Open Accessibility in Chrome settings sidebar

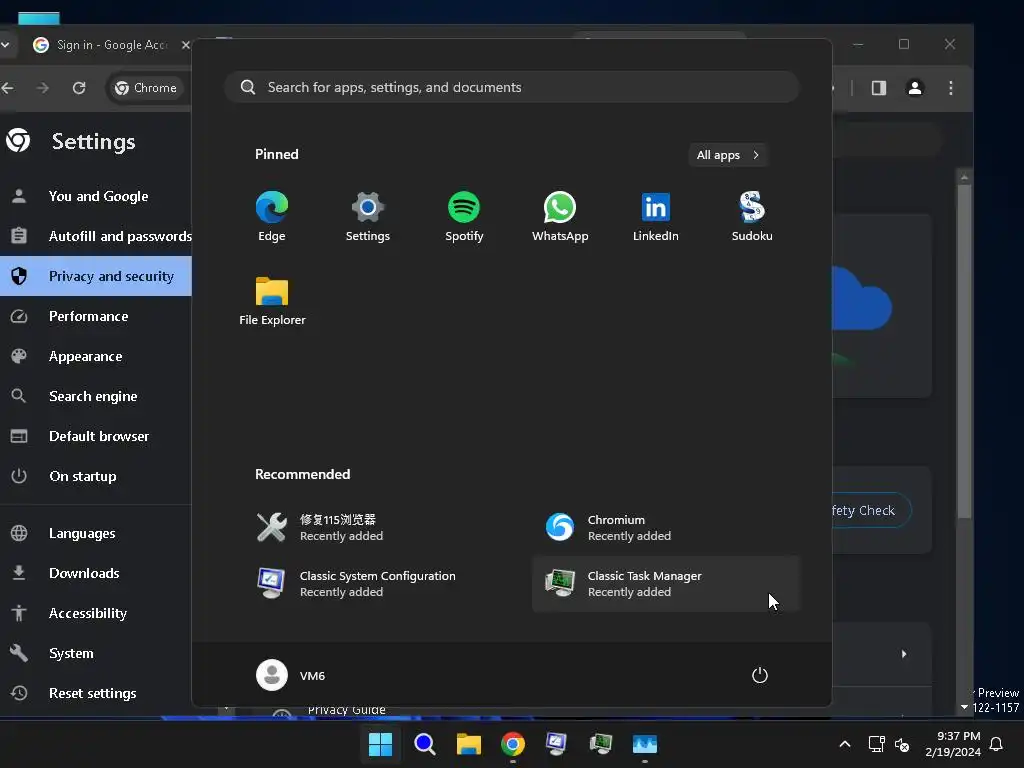pyautogui.click(x=95, y=613)
